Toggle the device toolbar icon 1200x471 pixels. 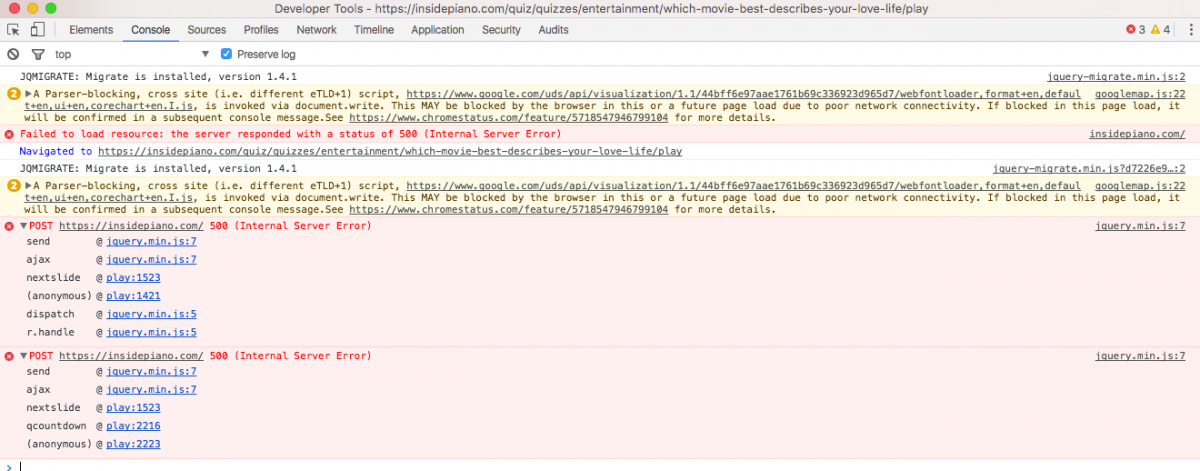(x=37, y=30)
